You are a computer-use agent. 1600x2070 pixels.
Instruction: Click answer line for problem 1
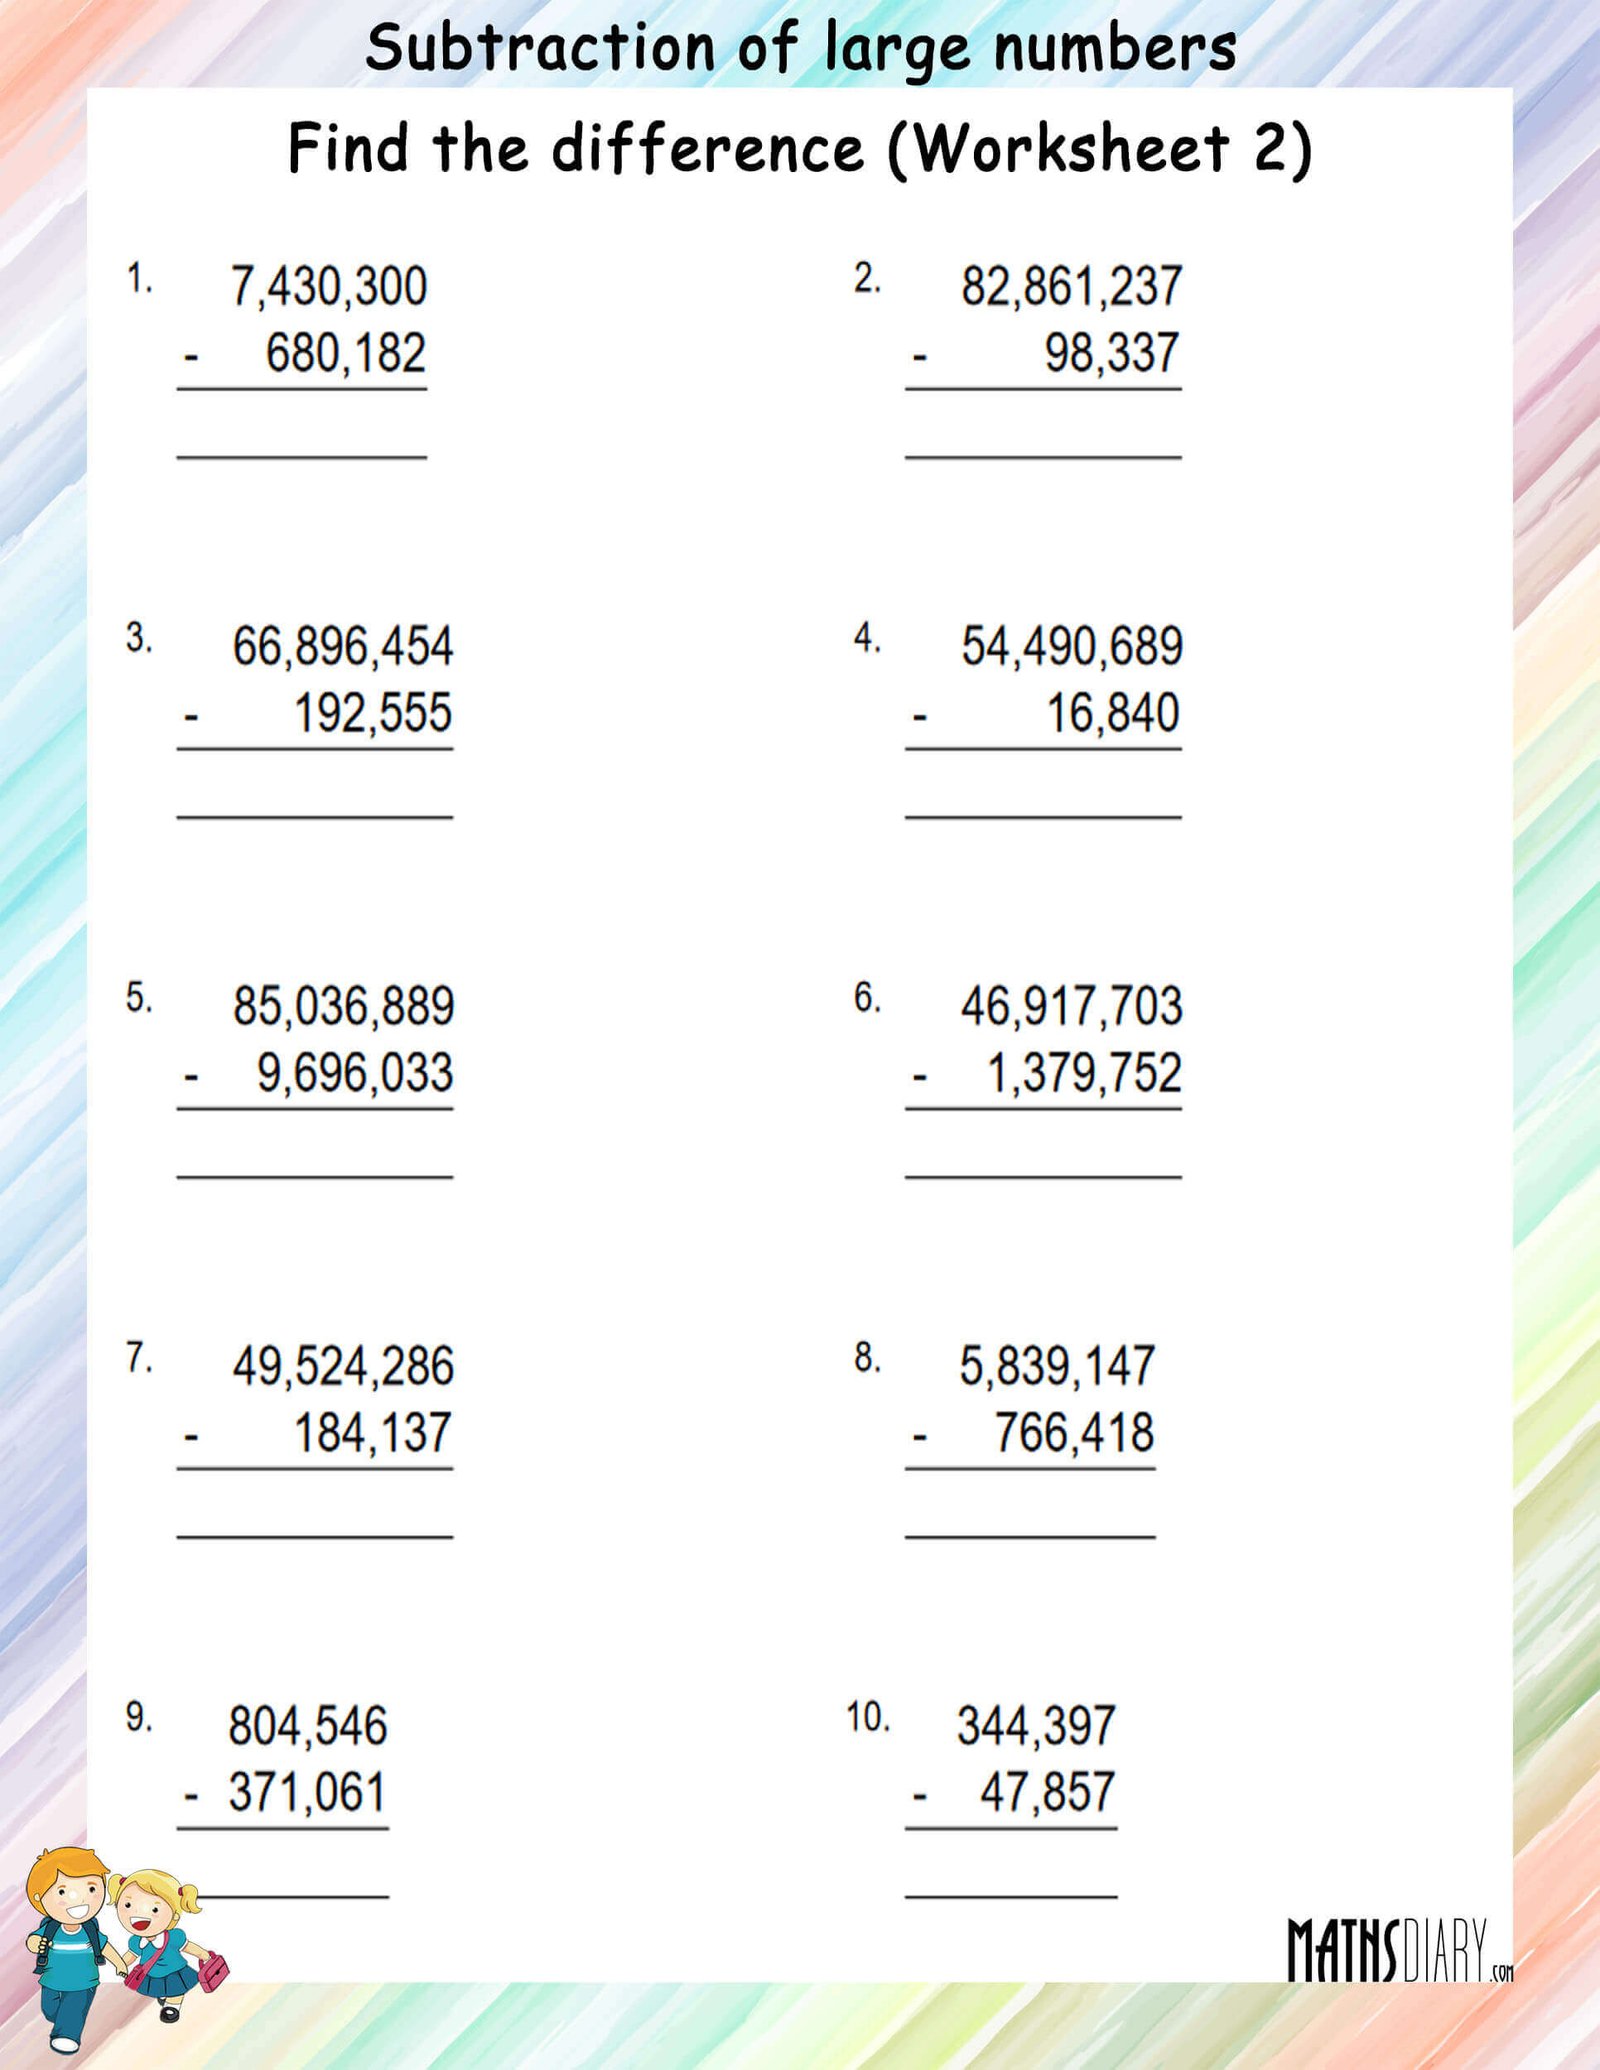pos(302,458)
